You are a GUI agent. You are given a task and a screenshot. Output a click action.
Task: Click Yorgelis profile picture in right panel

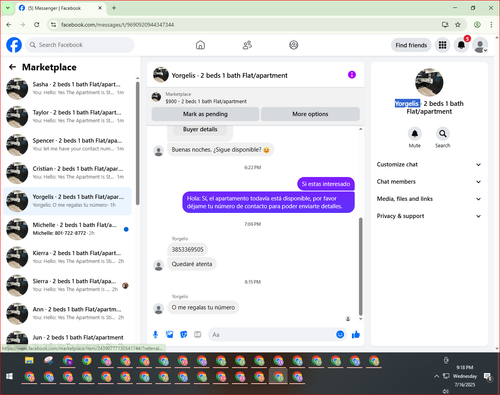[x=429, y=82]
